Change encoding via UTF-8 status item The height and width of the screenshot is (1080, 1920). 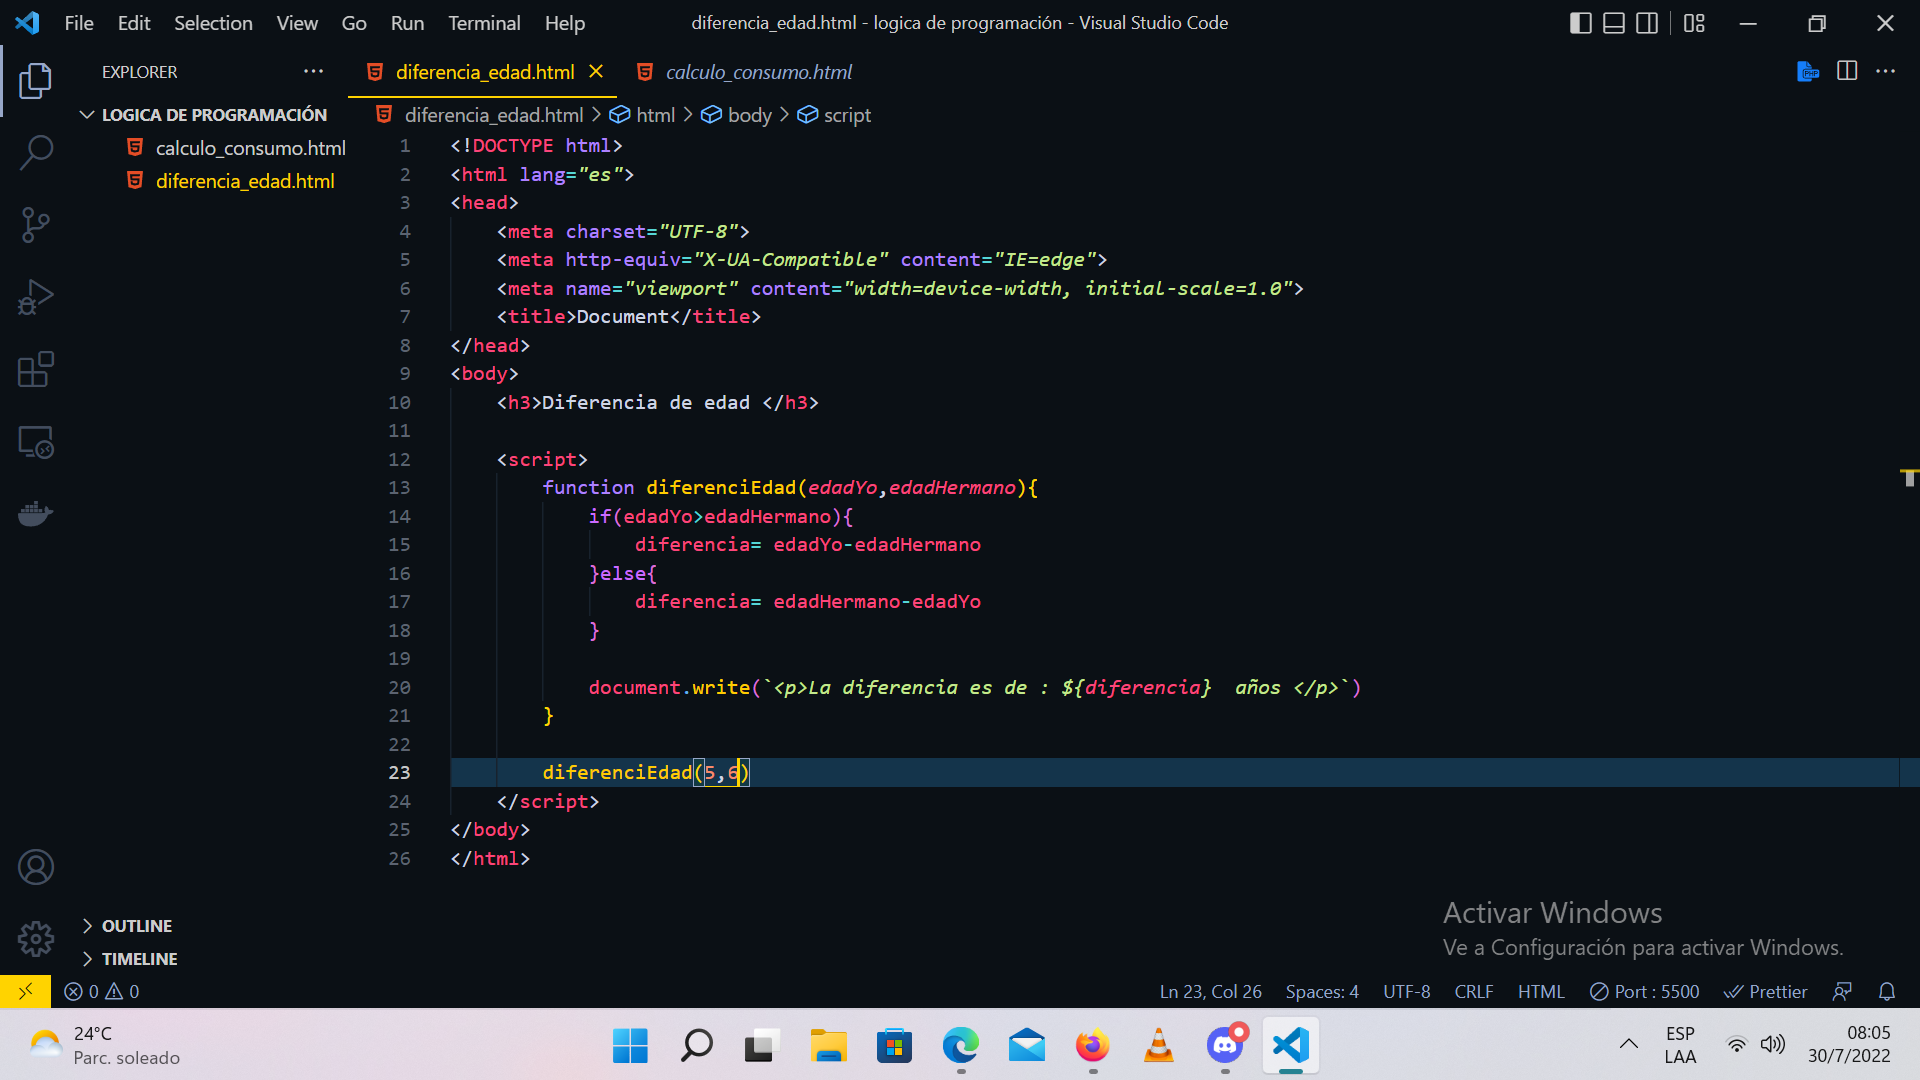pyautogui.click(x=1406, y=991)
